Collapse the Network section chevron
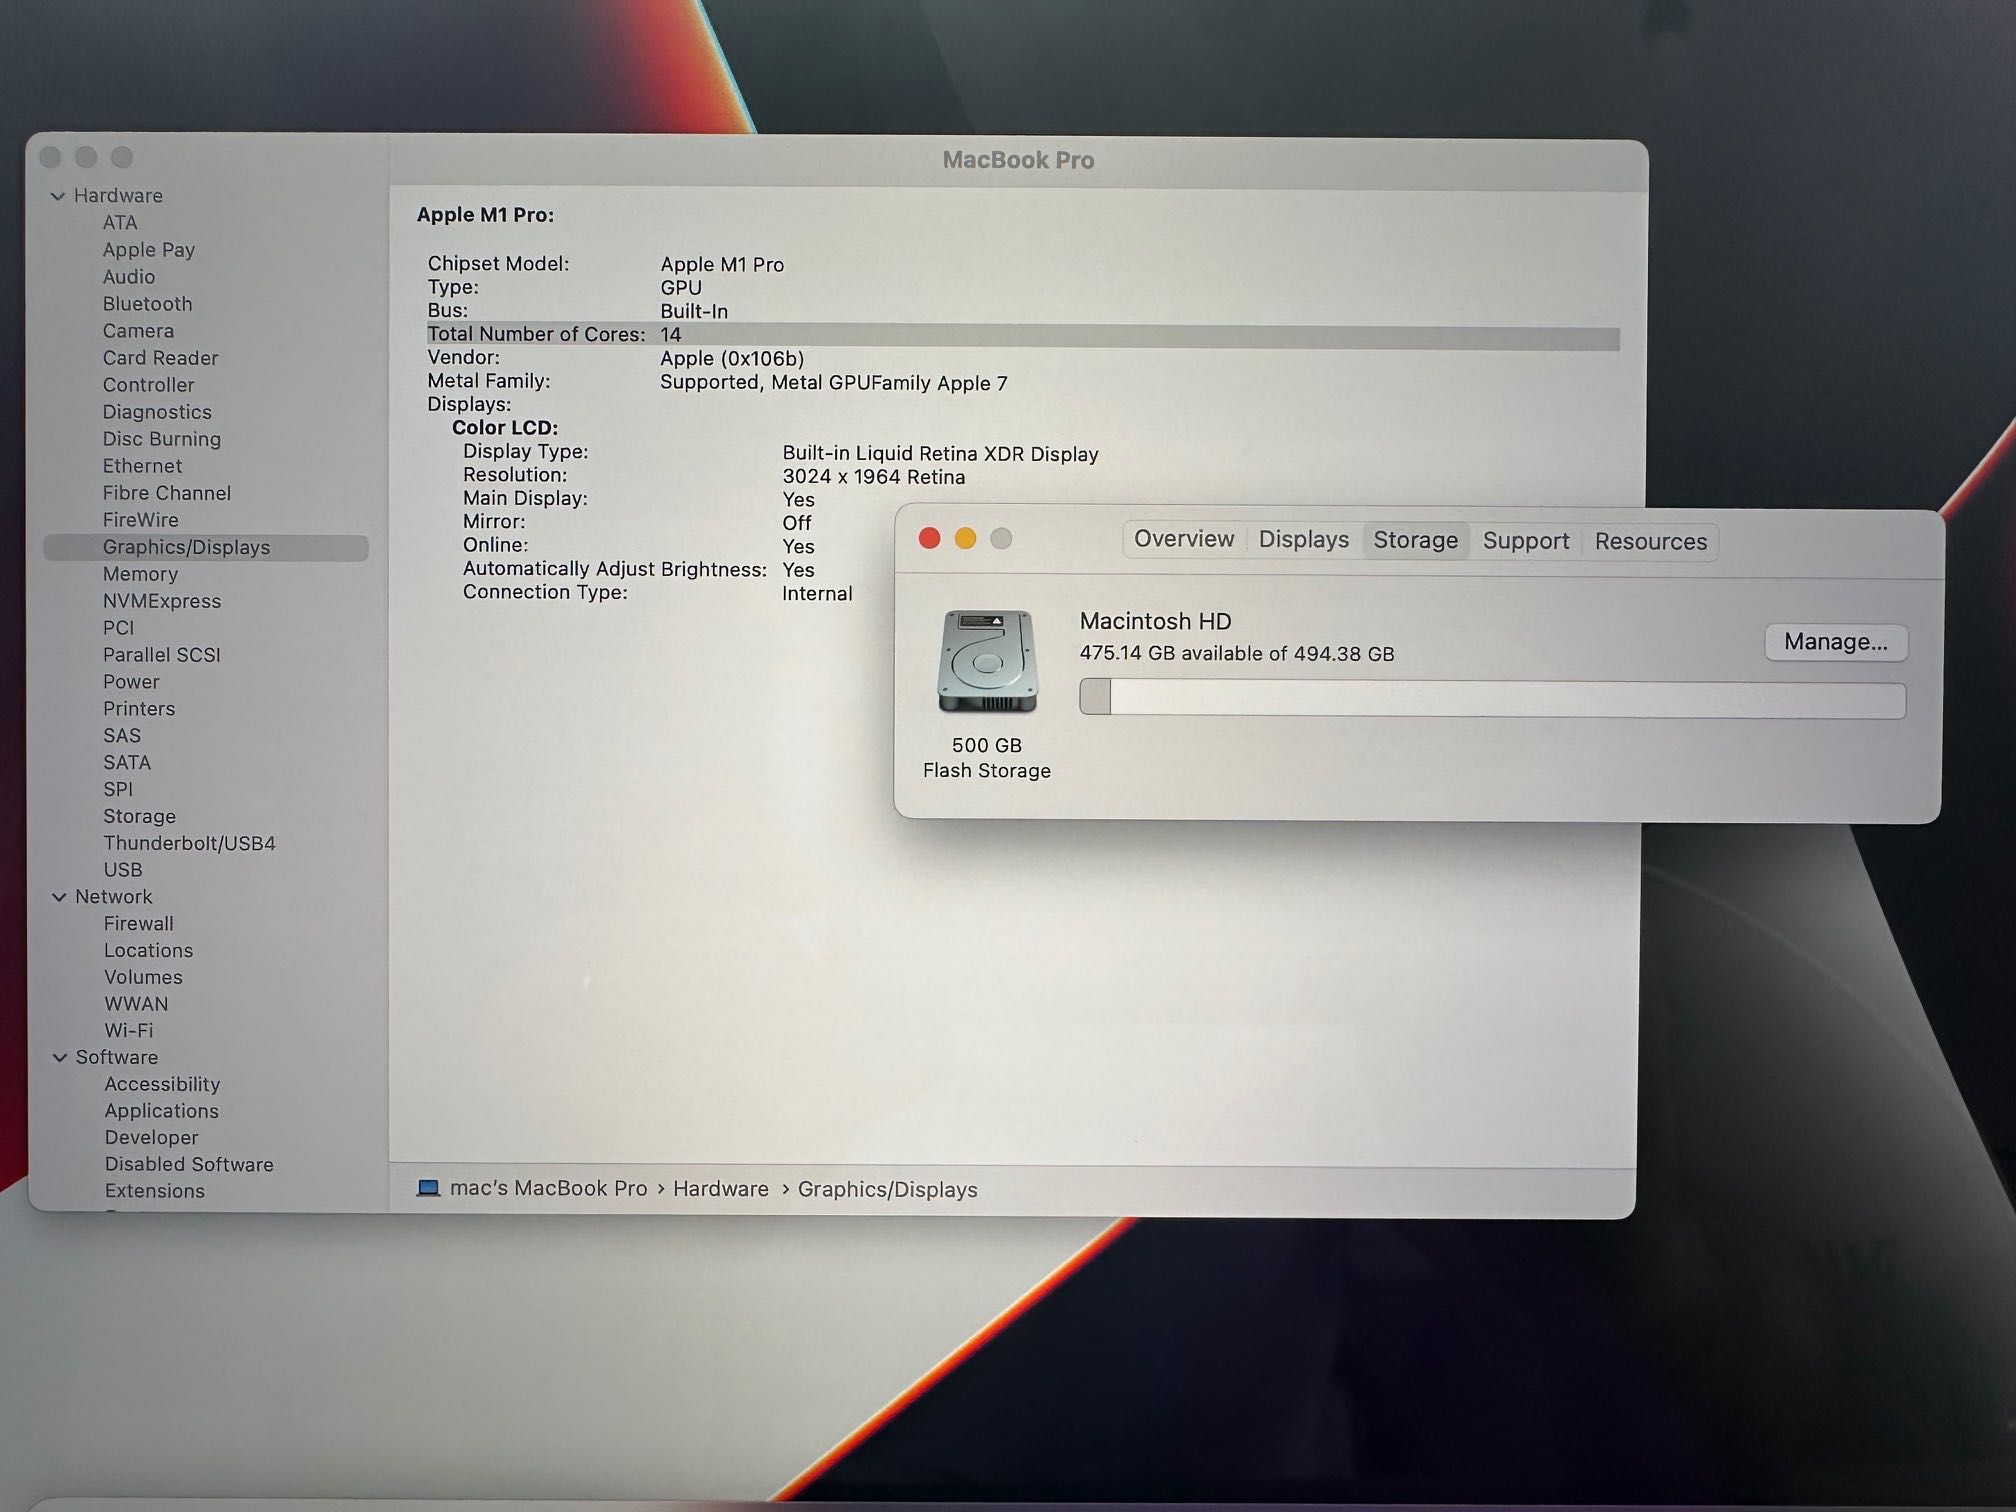This screenshot has width=2016, height=1512. pyautogui.click(x=59, y=897)
